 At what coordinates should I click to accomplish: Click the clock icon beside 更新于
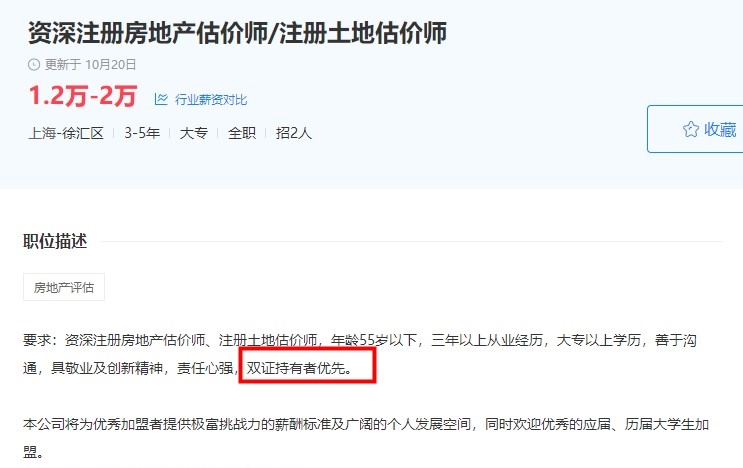coord(34,64)
